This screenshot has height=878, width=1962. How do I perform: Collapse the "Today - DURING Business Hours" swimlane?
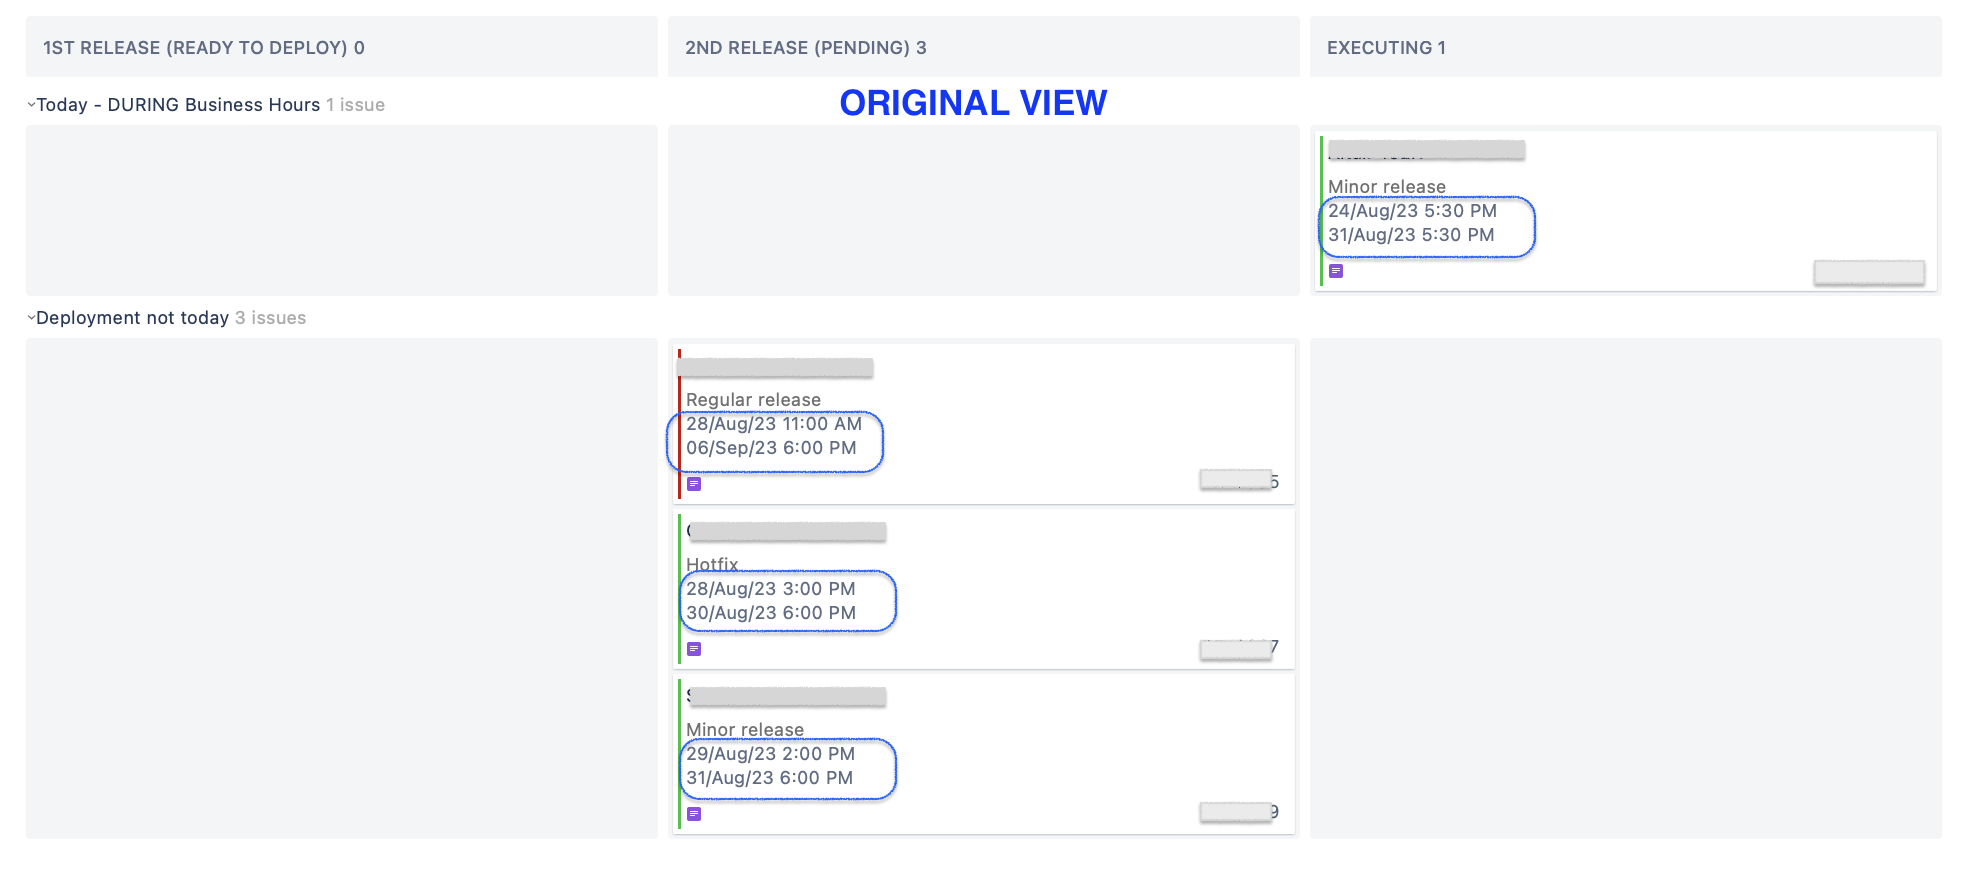coord(30,104)
